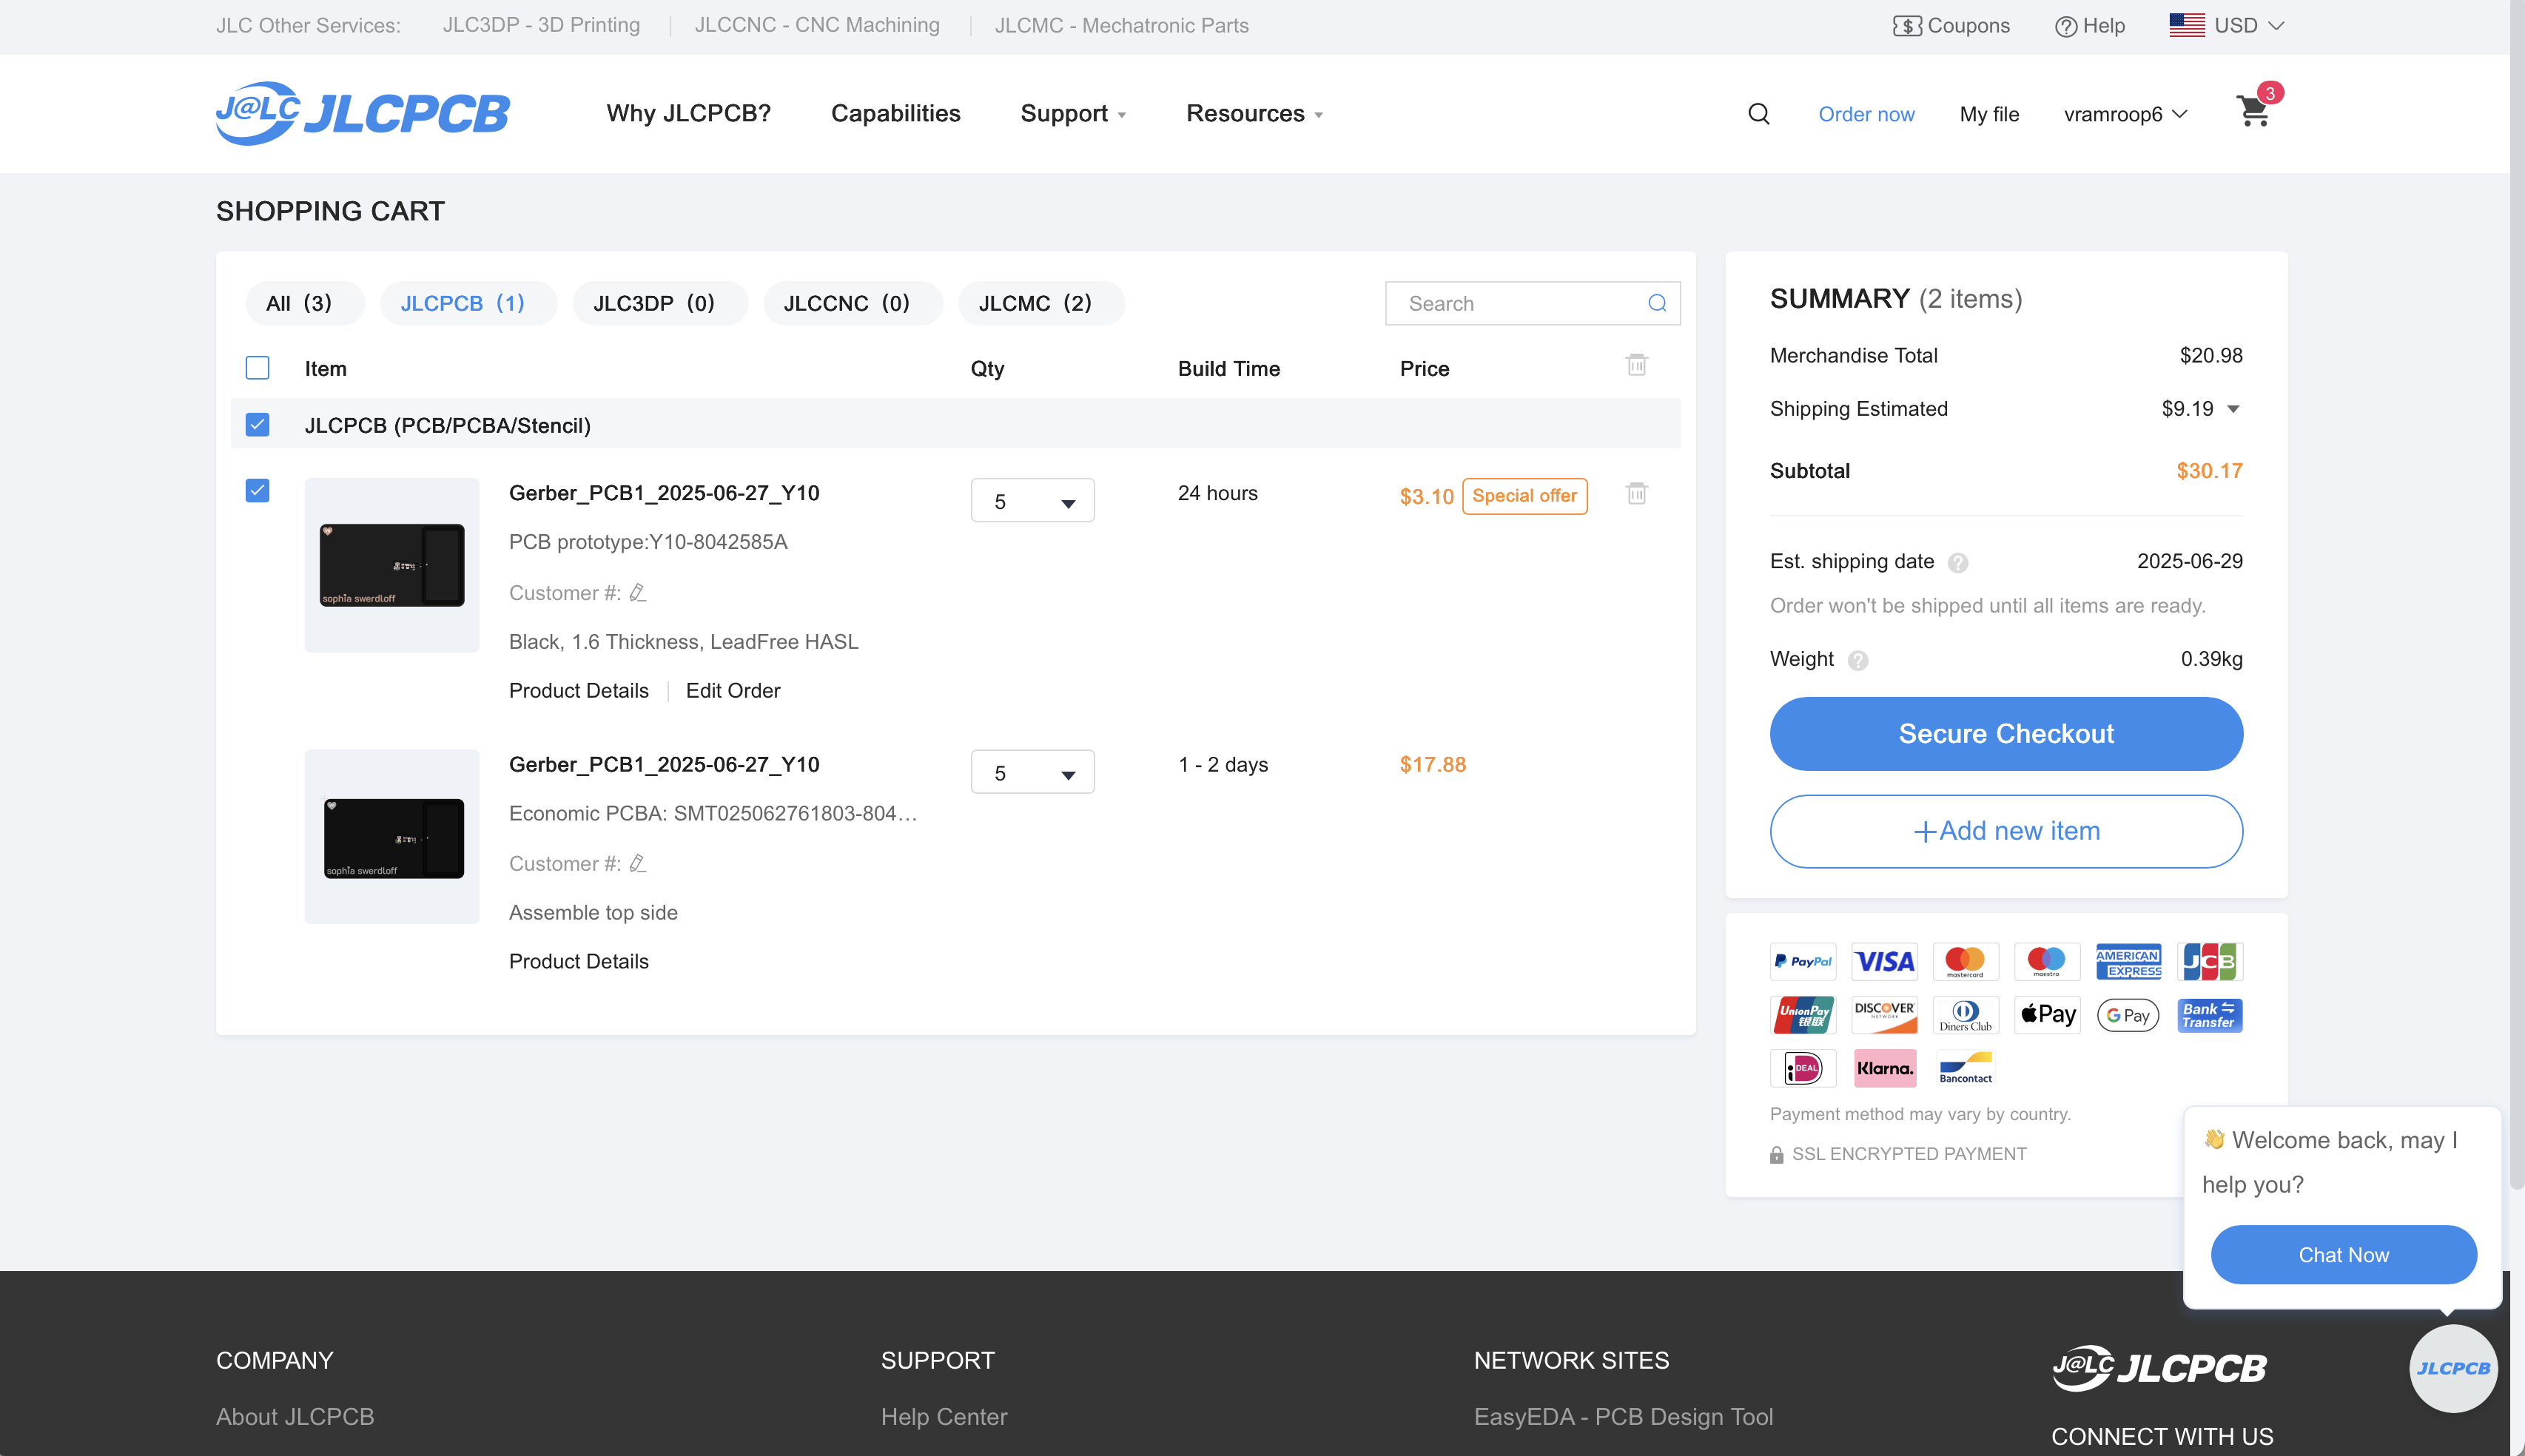Click the Edit Order link
Viewport: 2525px width, 1456px height.
733,691
